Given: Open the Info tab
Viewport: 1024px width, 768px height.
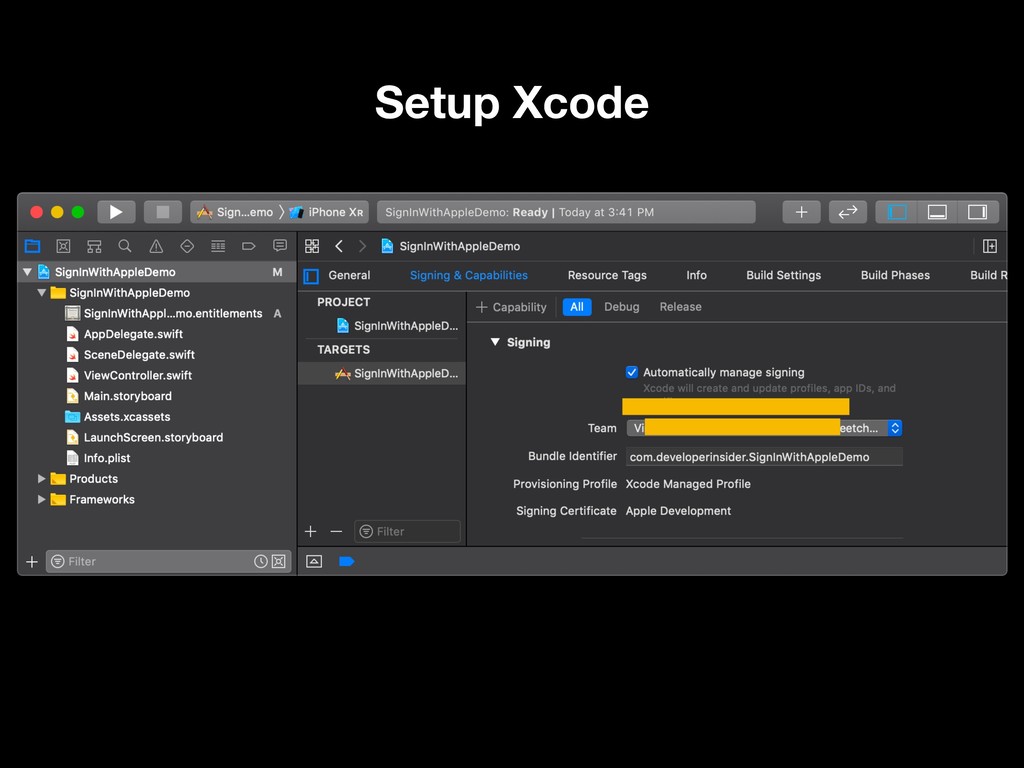Looking at the screenshot, I should 696,276.
